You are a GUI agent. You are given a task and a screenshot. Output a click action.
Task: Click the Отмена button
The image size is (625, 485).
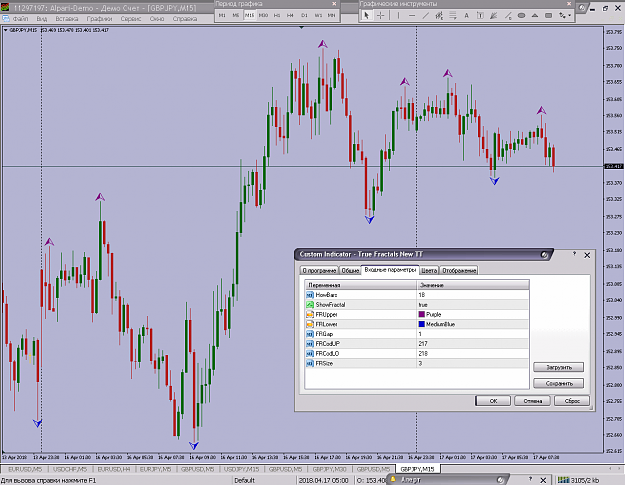coord(533,401)
